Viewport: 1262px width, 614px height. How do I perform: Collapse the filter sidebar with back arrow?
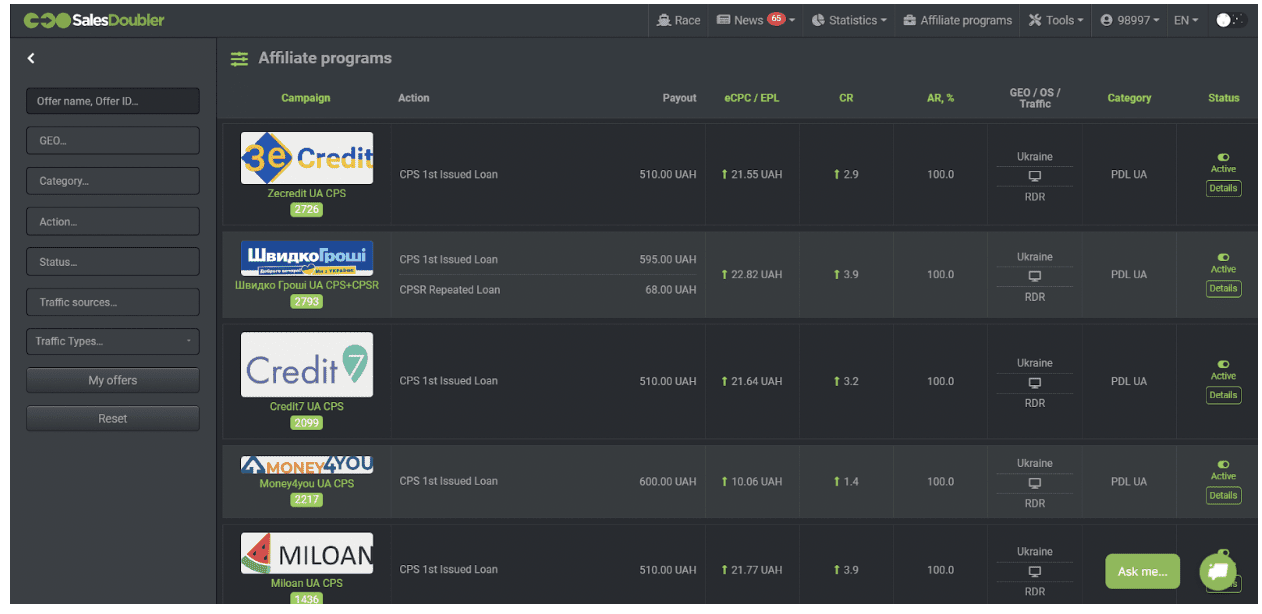(x=31, y=58)
